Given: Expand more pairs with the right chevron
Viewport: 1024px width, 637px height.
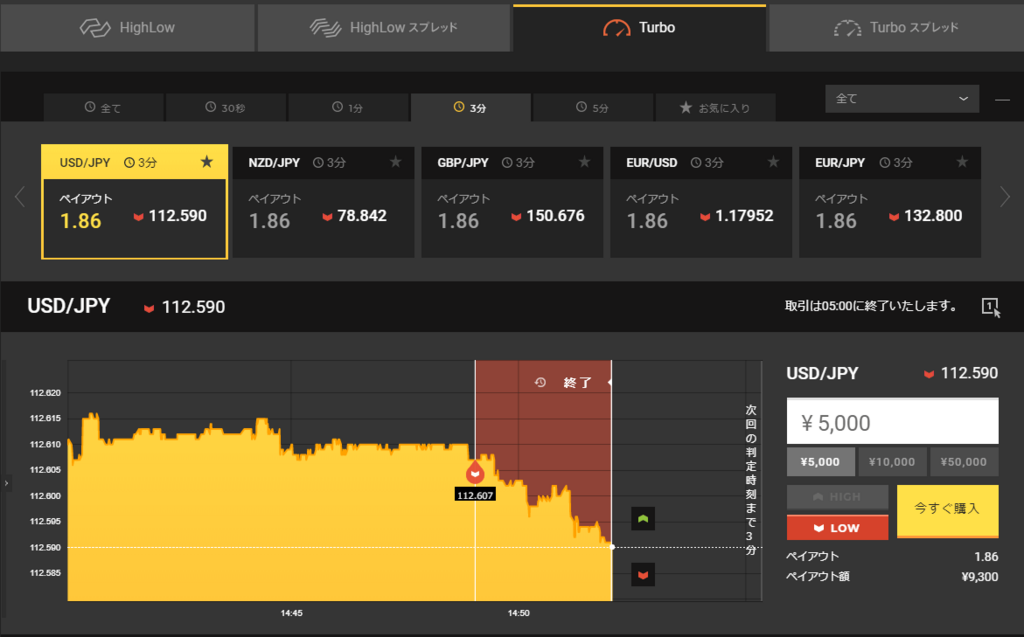Looking at the screenshot, I should pyautogui.click(x=1007, y=197).
